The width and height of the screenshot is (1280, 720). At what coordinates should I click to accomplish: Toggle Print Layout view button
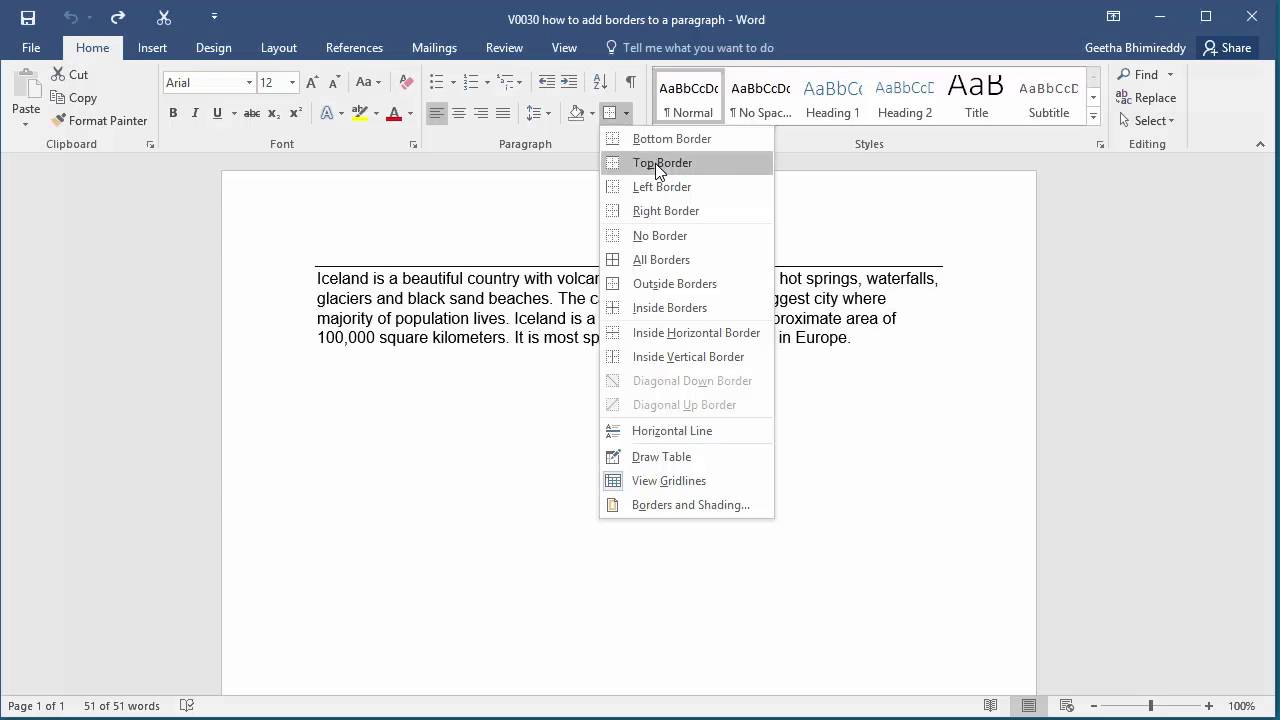coord(1028,706)
